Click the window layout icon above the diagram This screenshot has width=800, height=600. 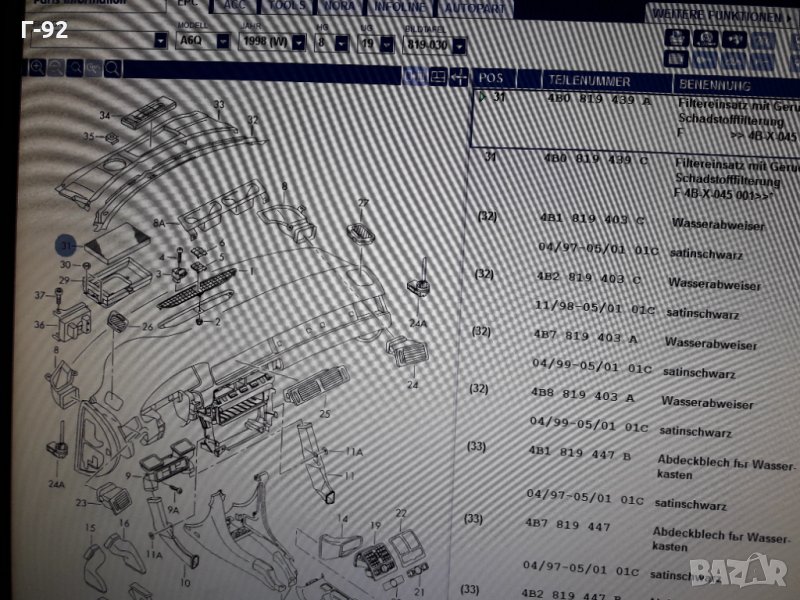pyautogui.click(x=437, y=76)
